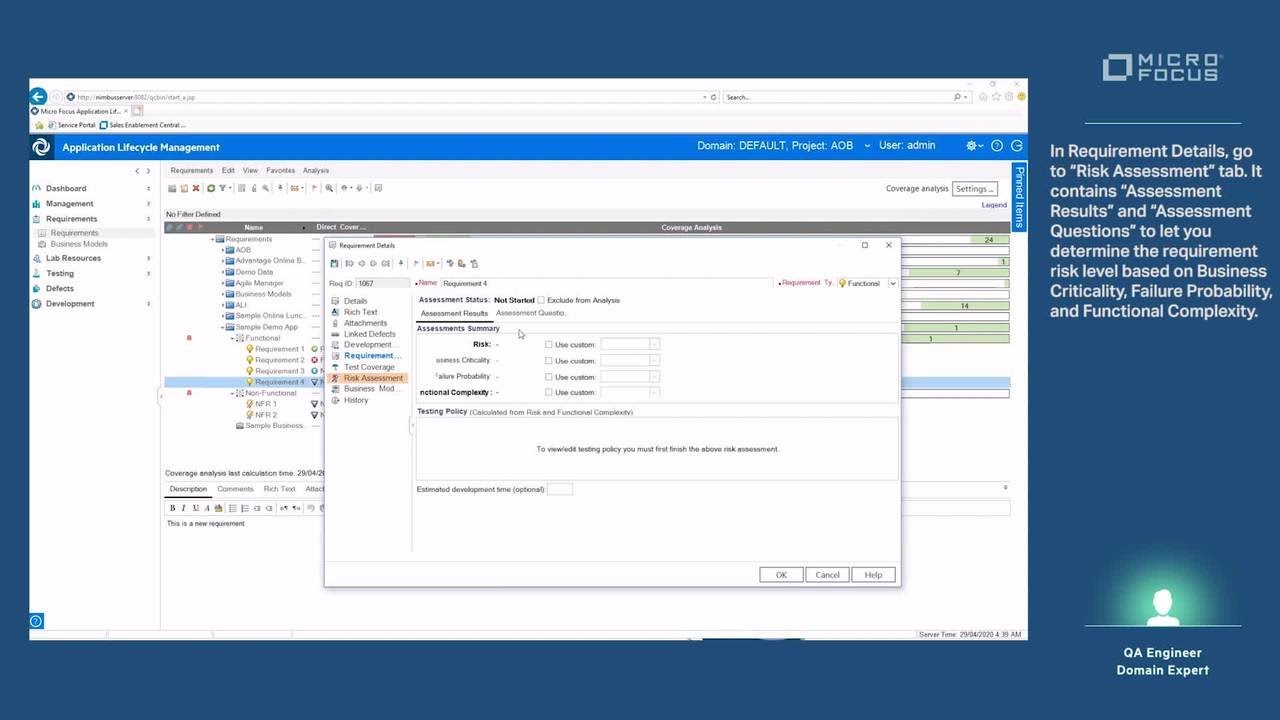Select the Assessment Results tab

coord(454,313)
